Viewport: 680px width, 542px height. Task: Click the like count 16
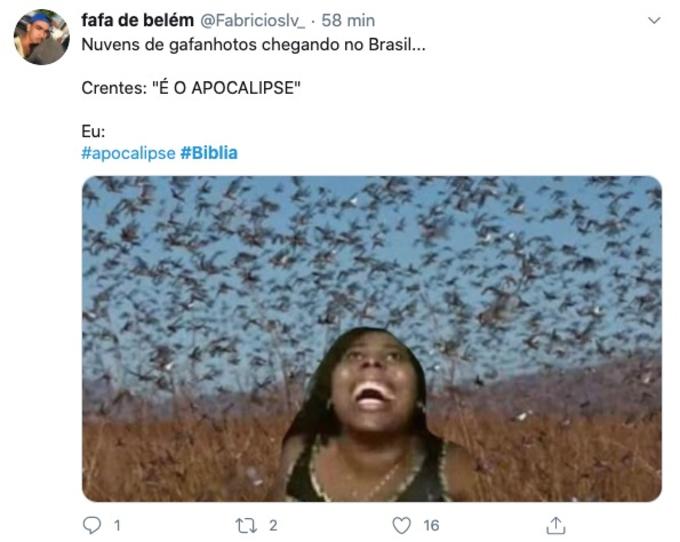click(431, 526)
